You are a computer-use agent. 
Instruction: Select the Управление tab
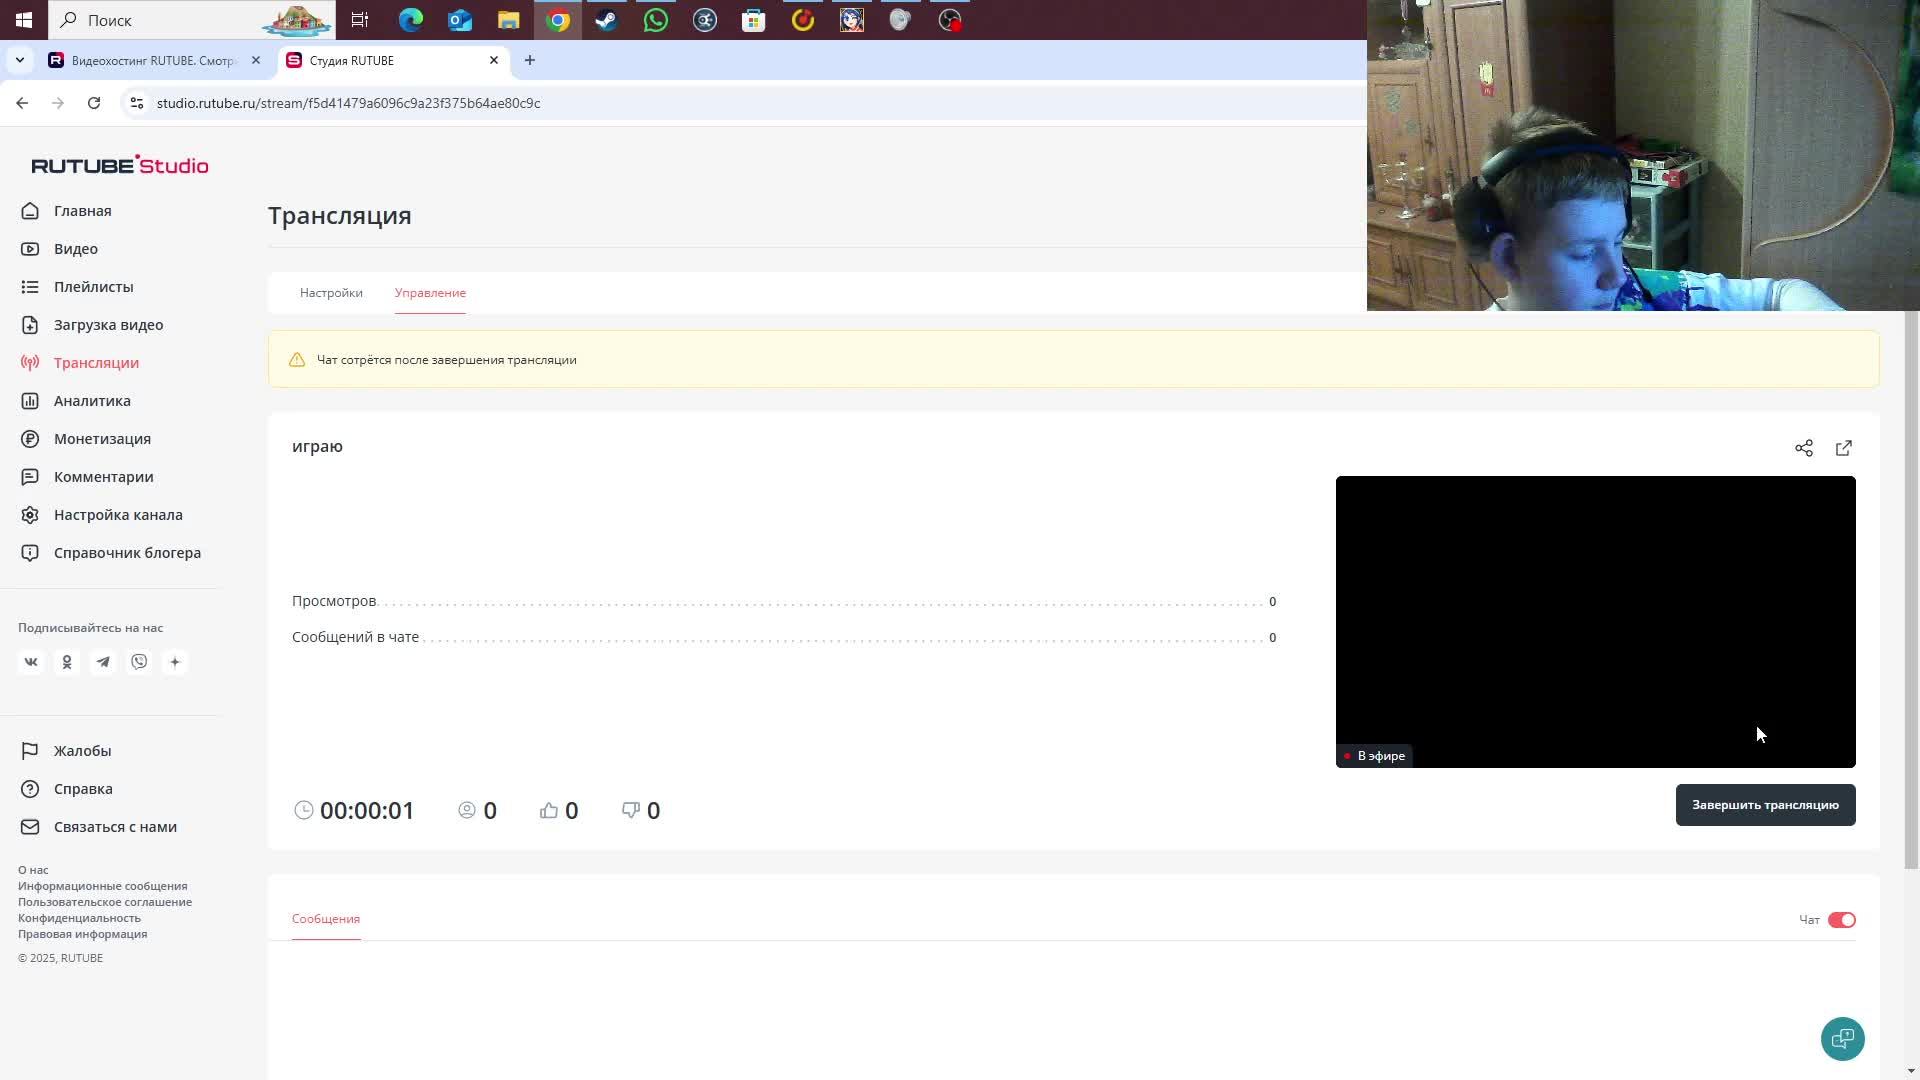[430, 293]
